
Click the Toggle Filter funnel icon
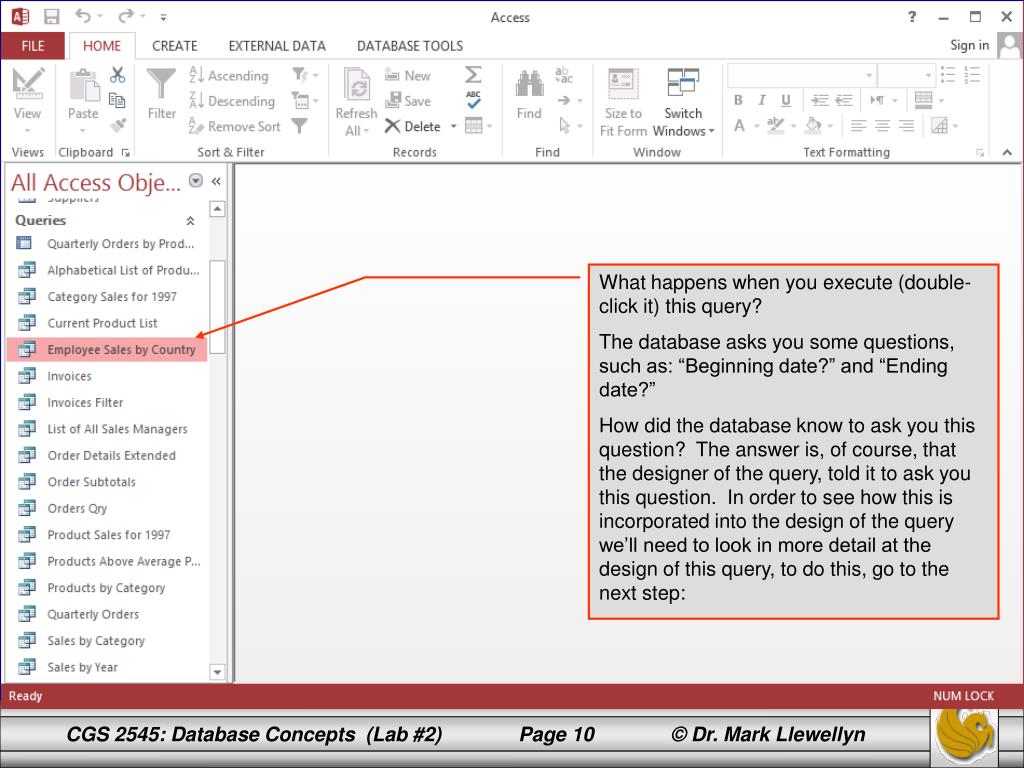point(299,125)
